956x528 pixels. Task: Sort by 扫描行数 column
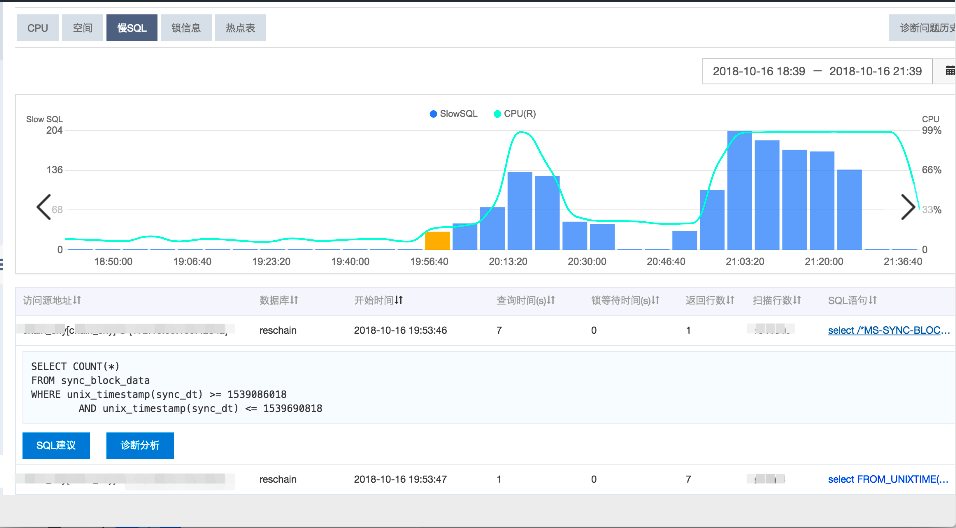(x=777, y=301)
